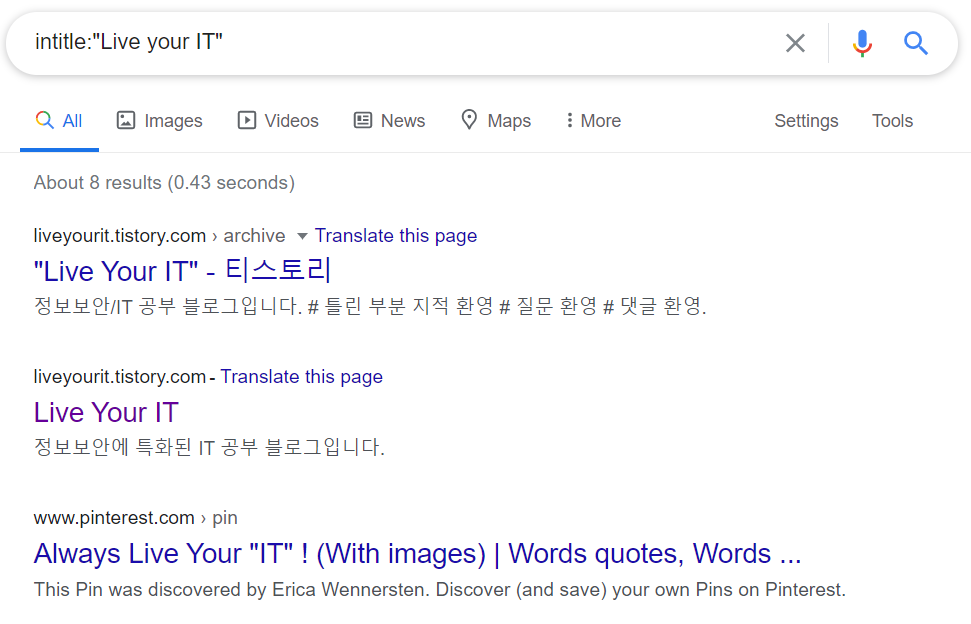The height and width of the screenshot is (624, 971).
Task: Submit the search with the magnifier icon
Action: (x=915, y=43)
